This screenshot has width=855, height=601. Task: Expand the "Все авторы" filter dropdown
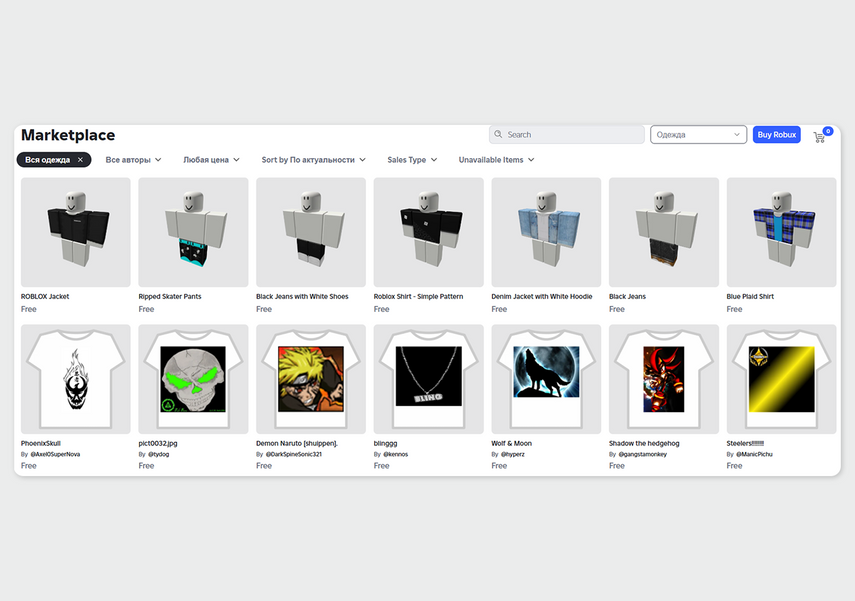pyautogui.click(x=133, y=159)
